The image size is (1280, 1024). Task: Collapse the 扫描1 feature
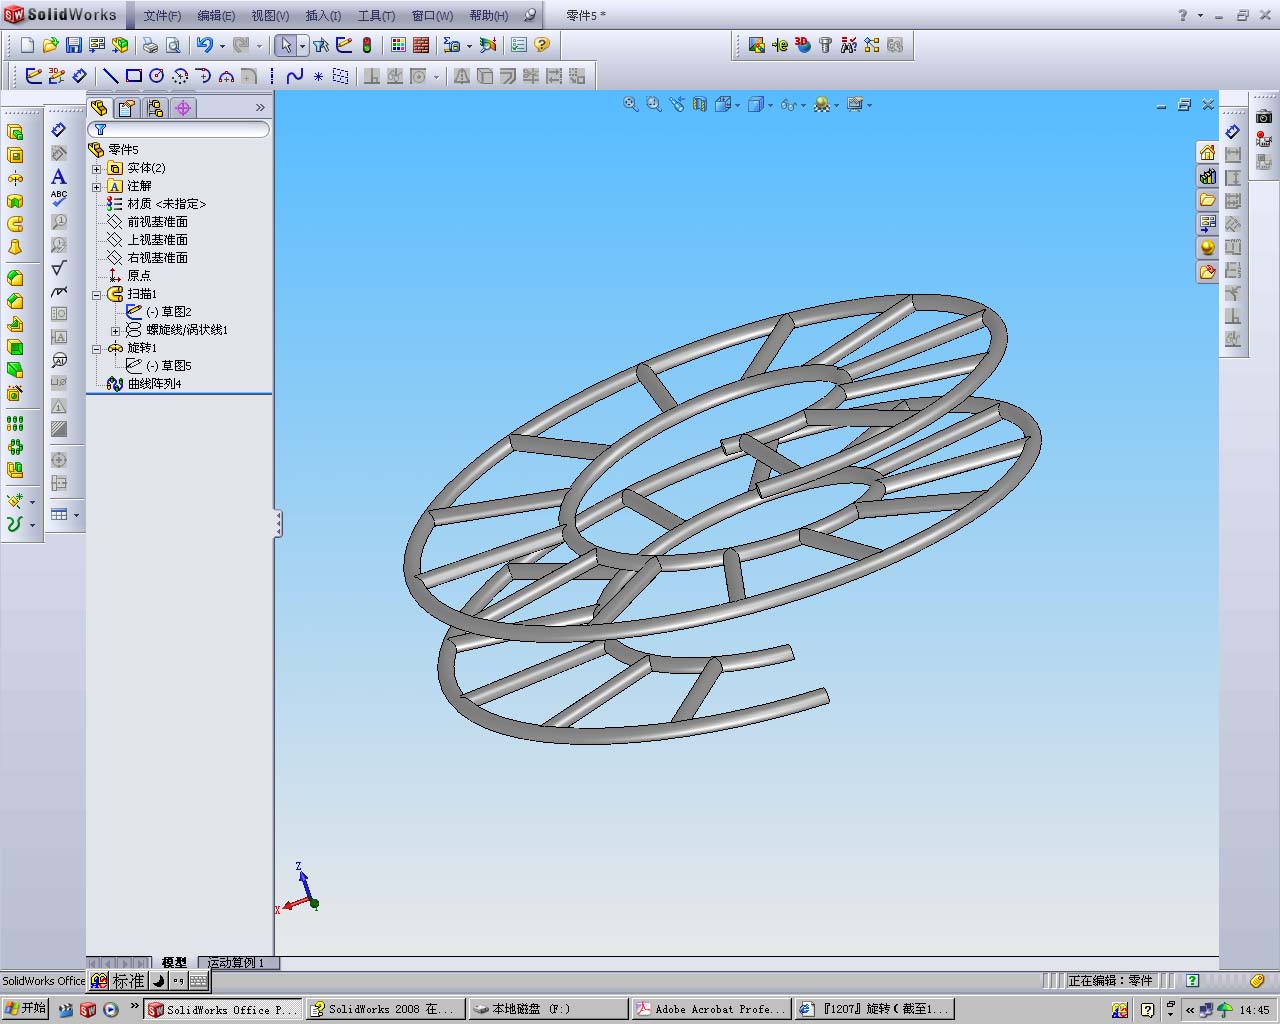[x=97, y=294]
